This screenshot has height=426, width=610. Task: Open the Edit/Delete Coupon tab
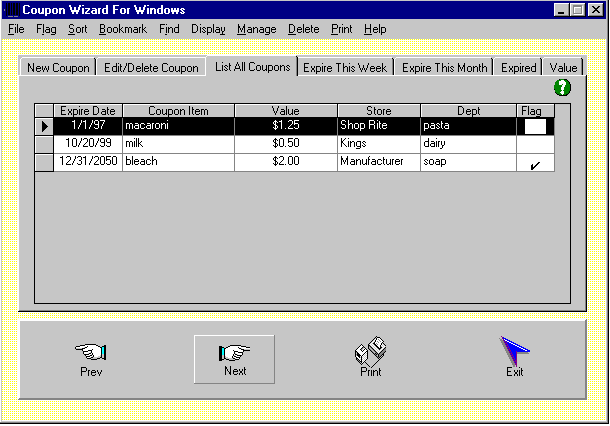tap(151, 68)
